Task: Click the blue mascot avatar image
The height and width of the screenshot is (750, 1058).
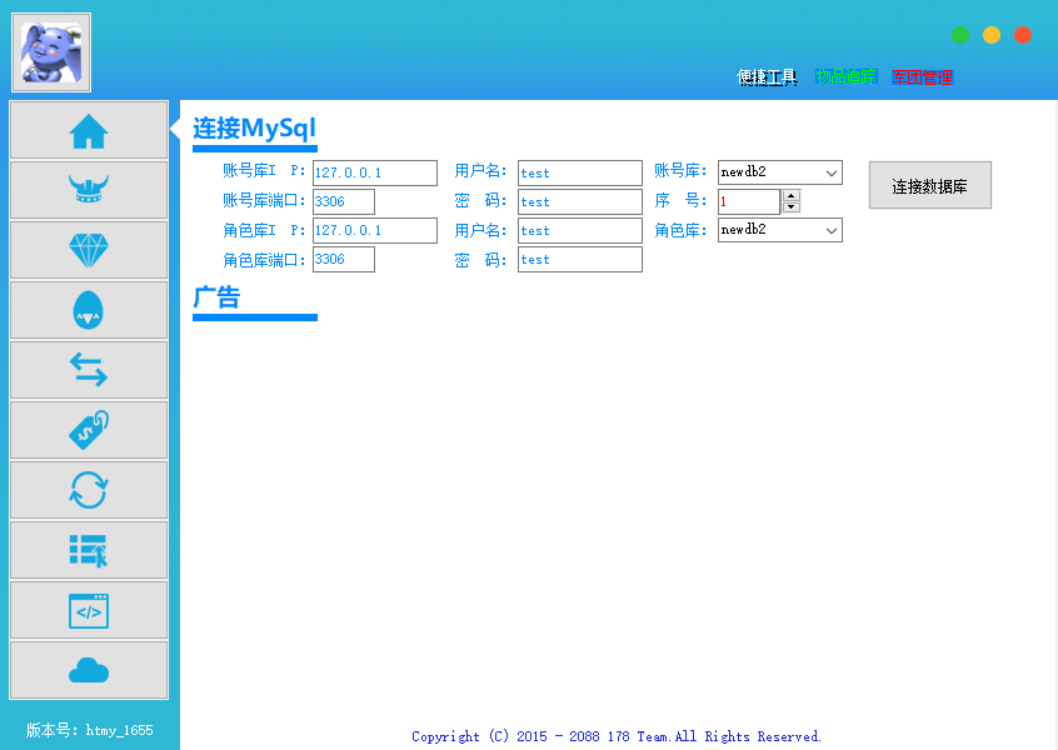Action: click(51, 52)
